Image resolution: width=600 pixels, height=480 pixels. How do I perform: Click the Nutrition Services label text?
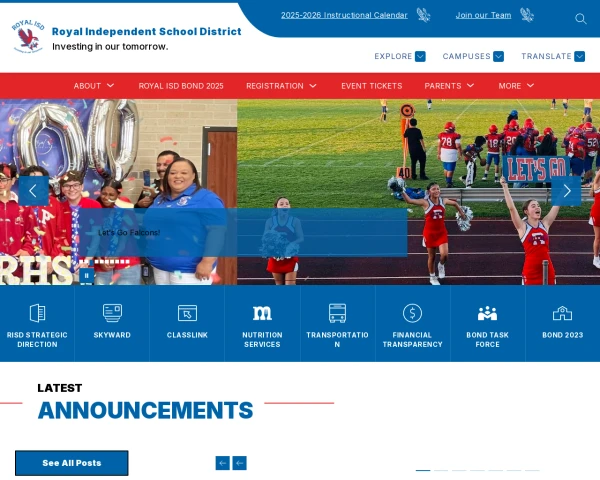pos(262,340)
